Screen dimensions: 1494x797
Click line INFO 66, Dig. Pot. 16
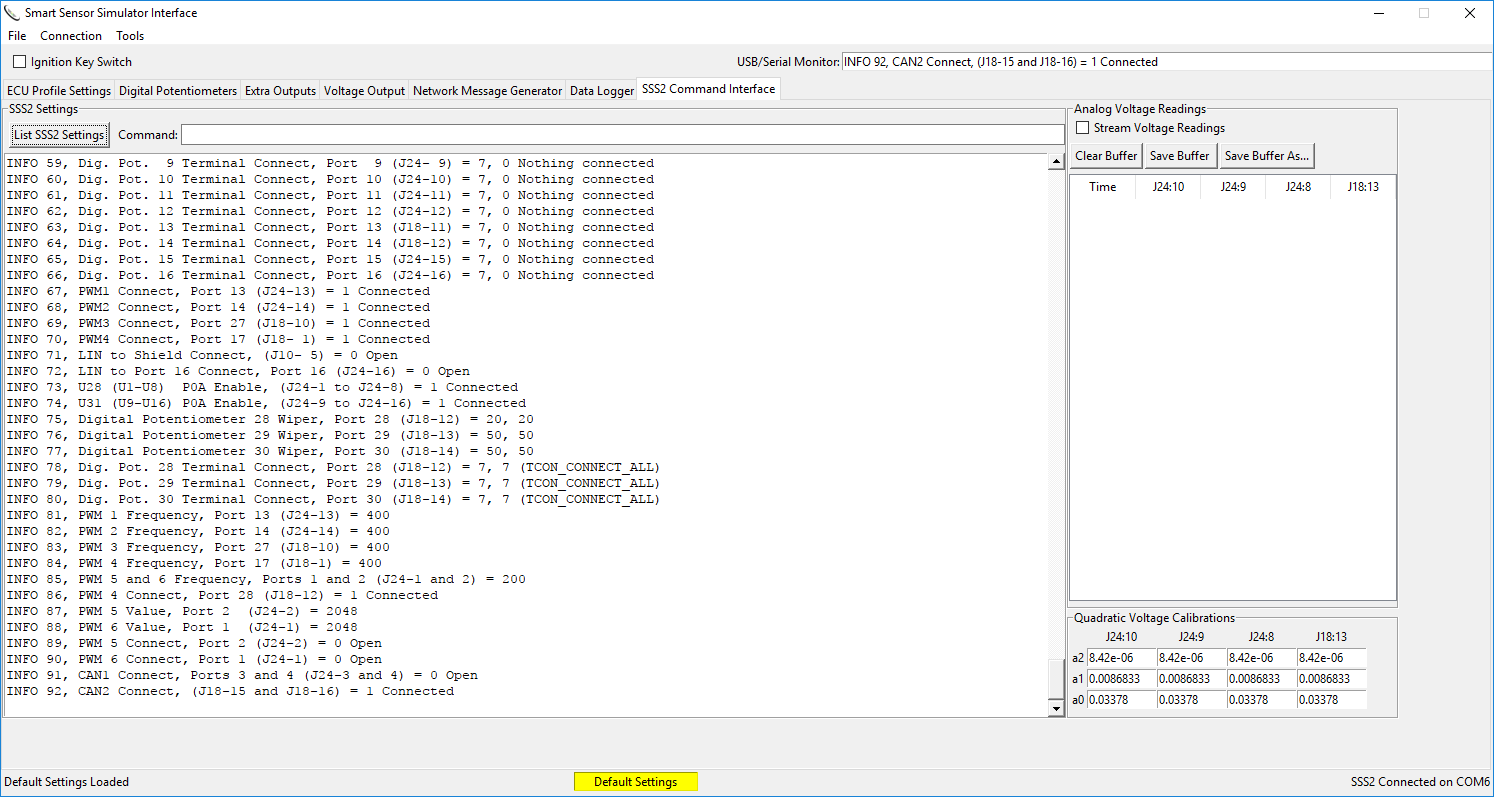pos(330,275)
